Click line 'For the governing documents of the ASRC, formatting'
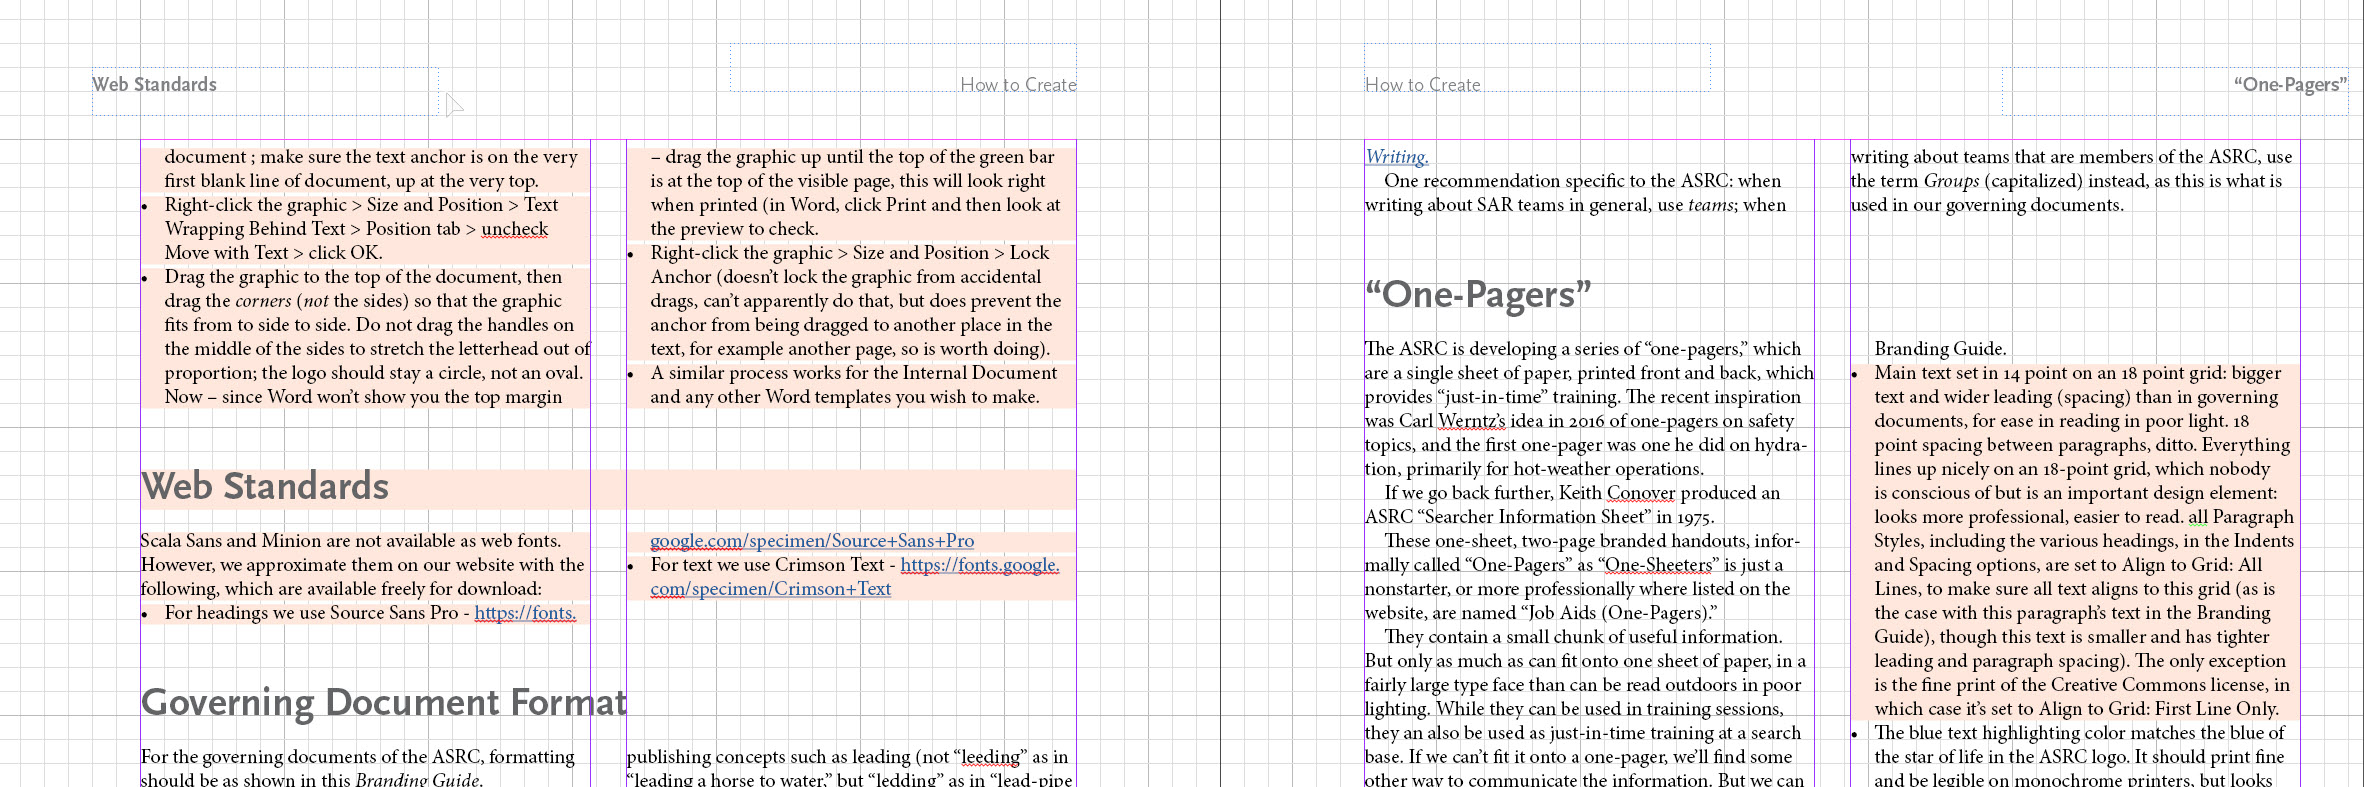 [x=358, y=757]
